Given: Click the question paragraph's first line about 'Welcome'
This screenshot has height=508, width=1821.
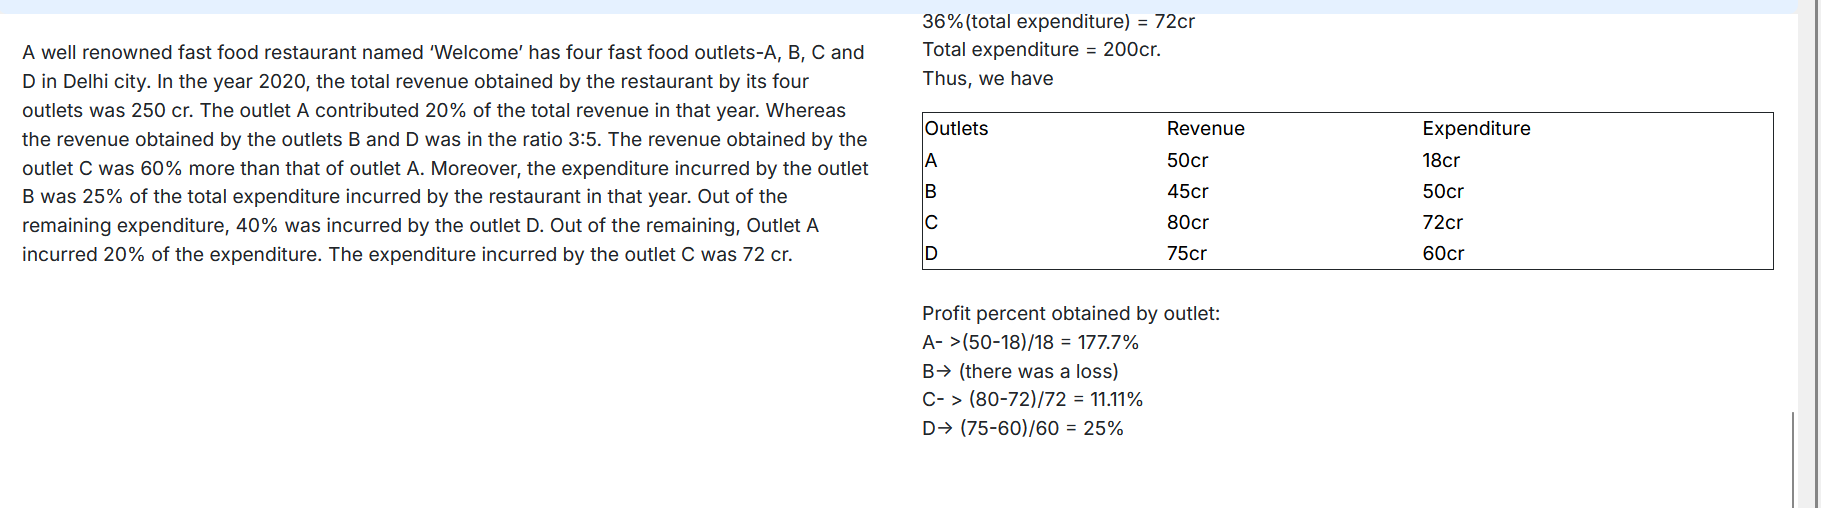Looking at the screenshot, I should [x=443, y=52].
